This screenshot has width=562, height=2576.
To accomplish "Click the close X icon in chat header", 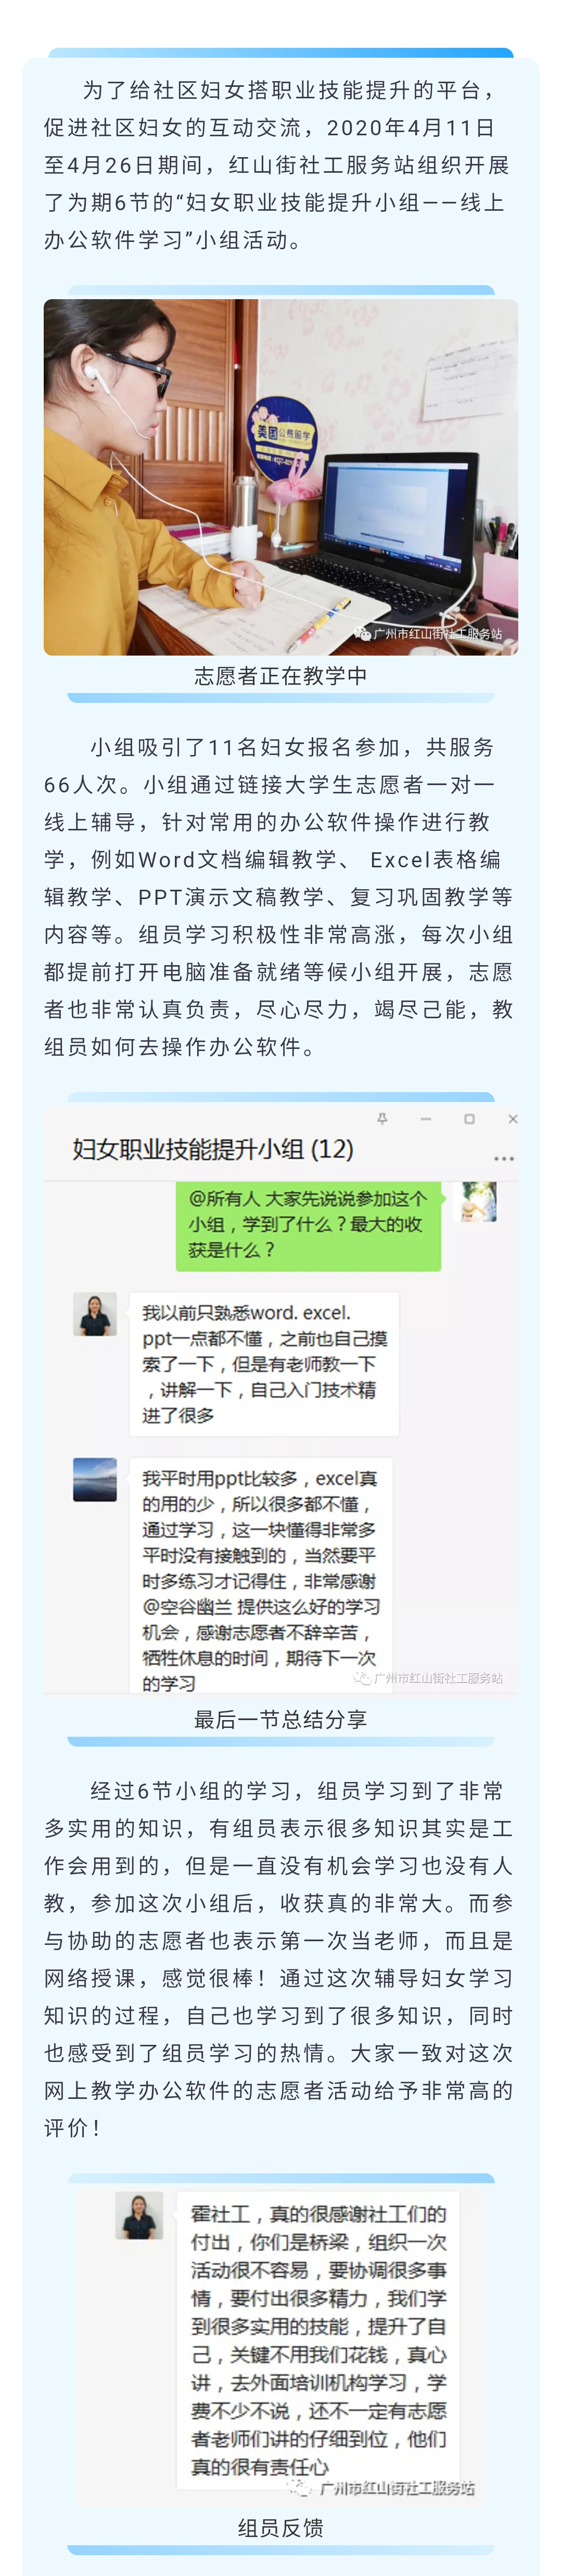I will point(512,1118).
